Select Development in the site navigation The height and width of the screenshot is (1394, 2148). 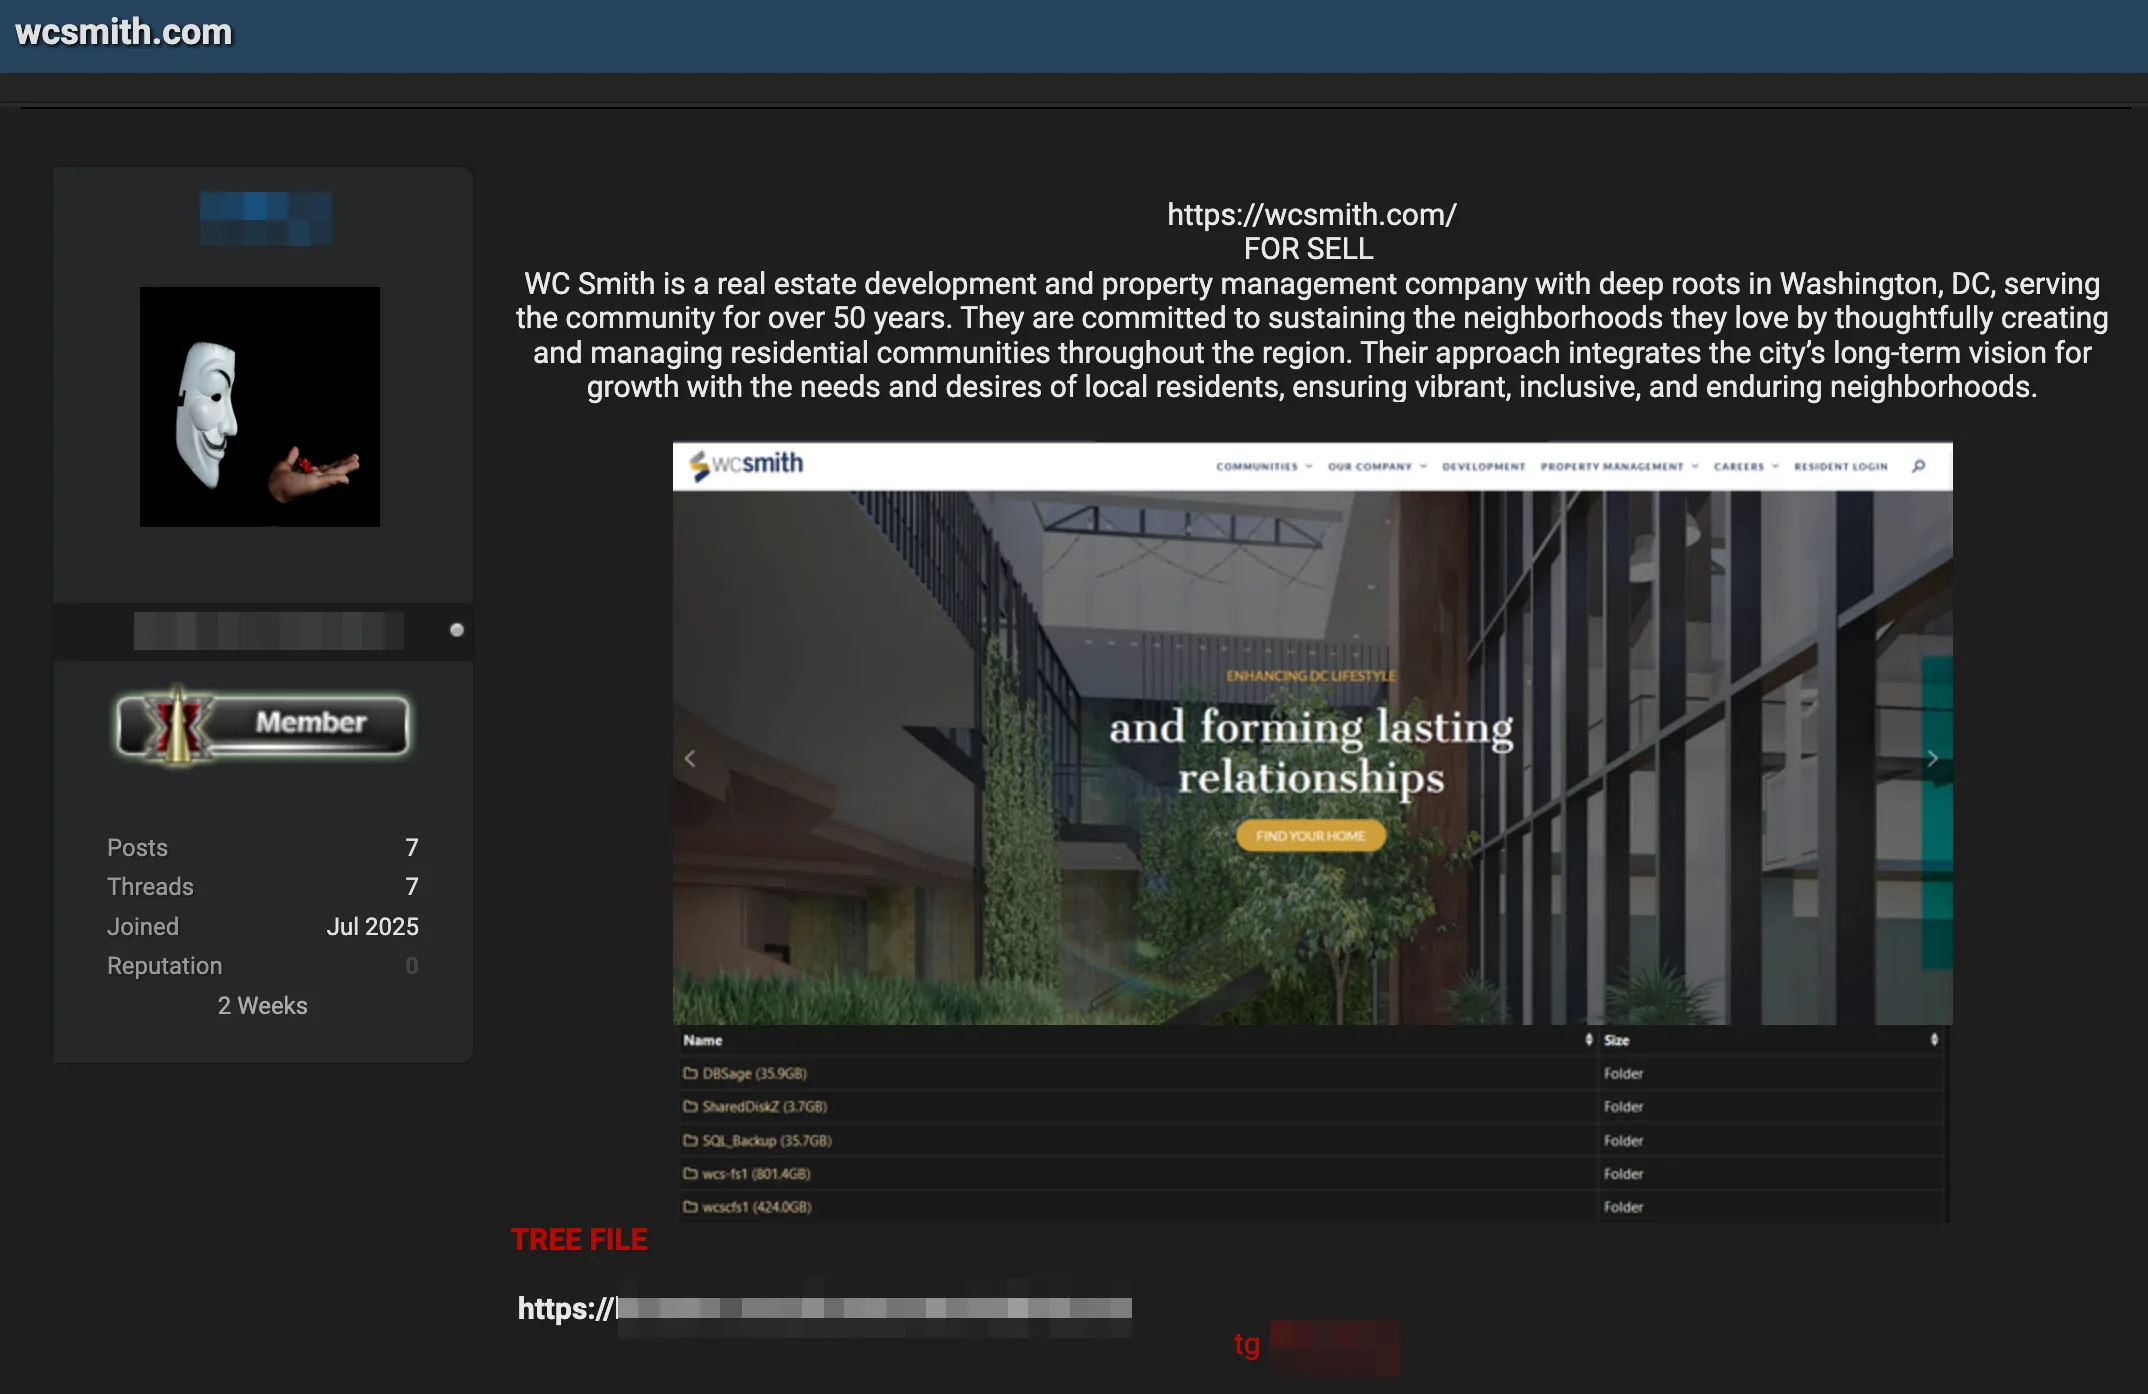pos(1483,466)
